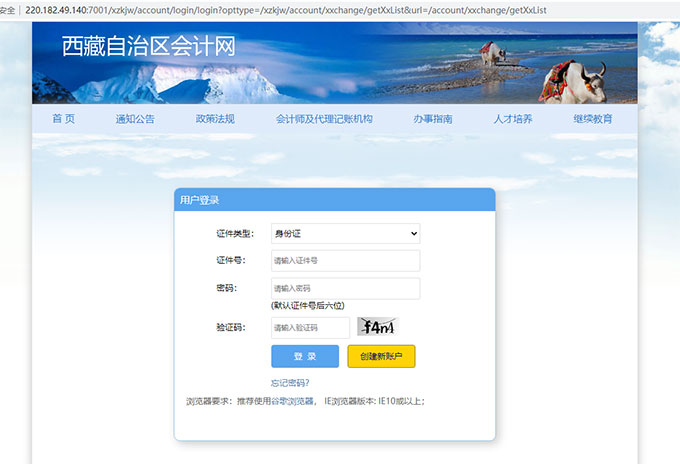Click into the 密码 password field
The image size is (680, 464).
click(345, 288)
